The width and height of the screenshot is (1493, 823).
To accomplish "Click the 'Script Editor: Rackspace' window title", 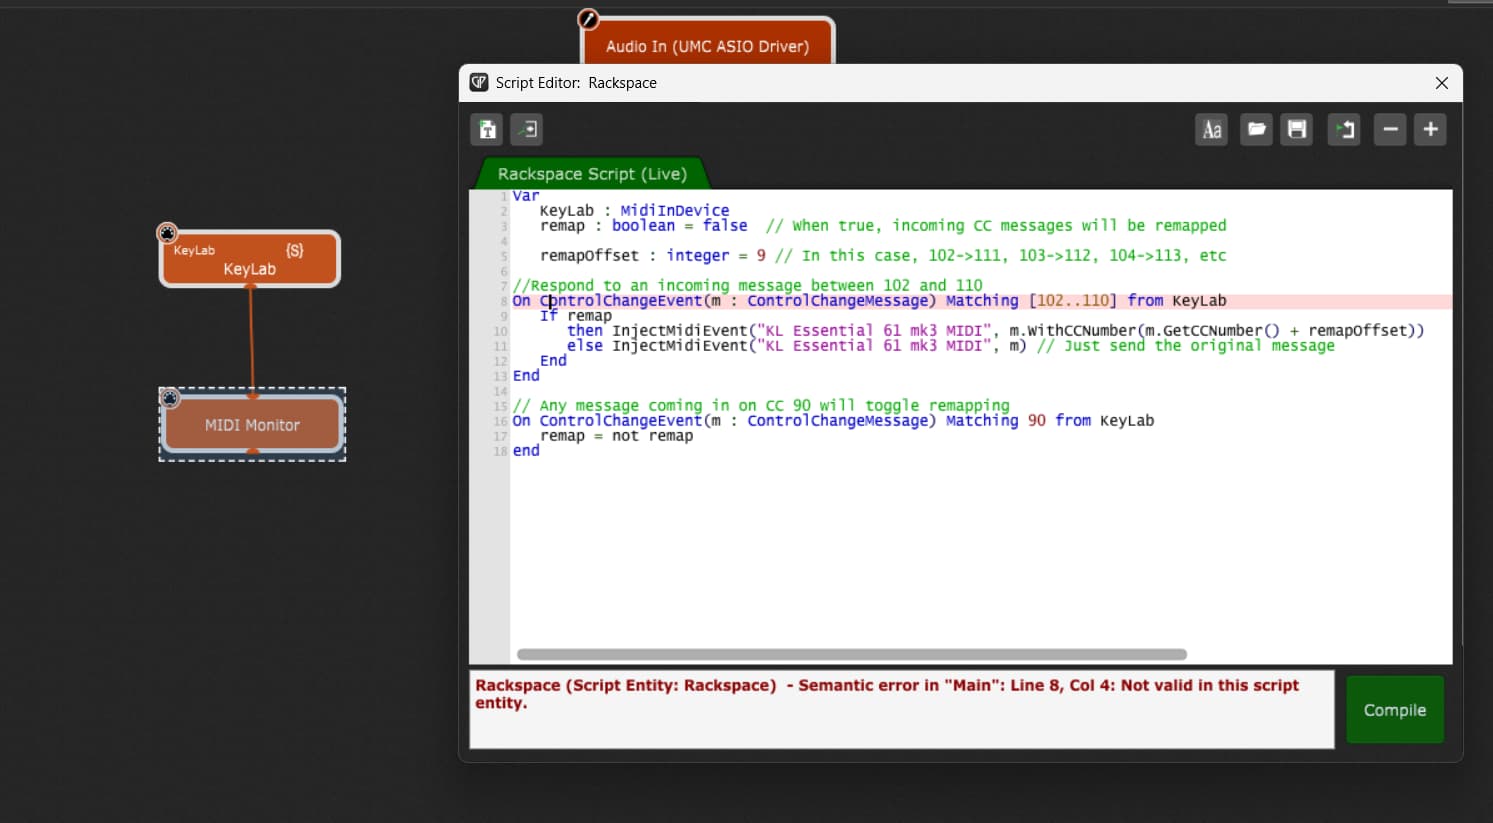I will 576,83.
